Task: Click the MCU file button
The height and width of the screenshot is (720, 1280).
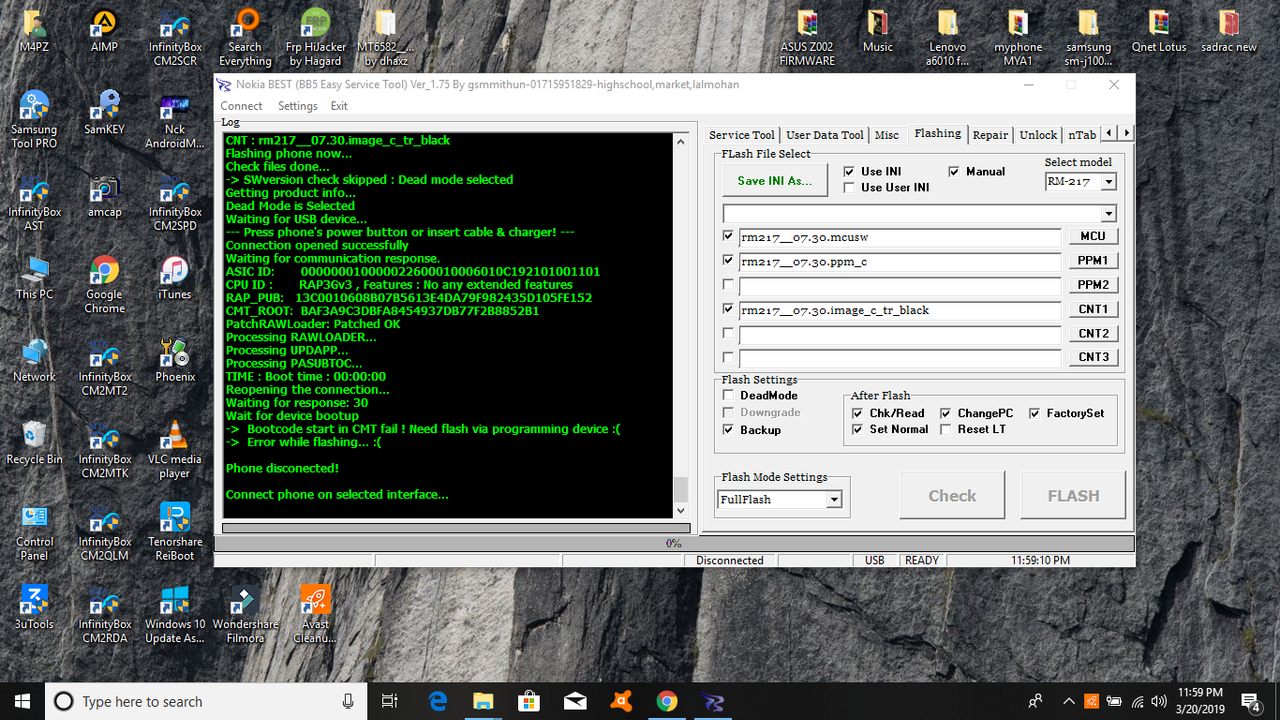Action: click(x=1093, y=237)
